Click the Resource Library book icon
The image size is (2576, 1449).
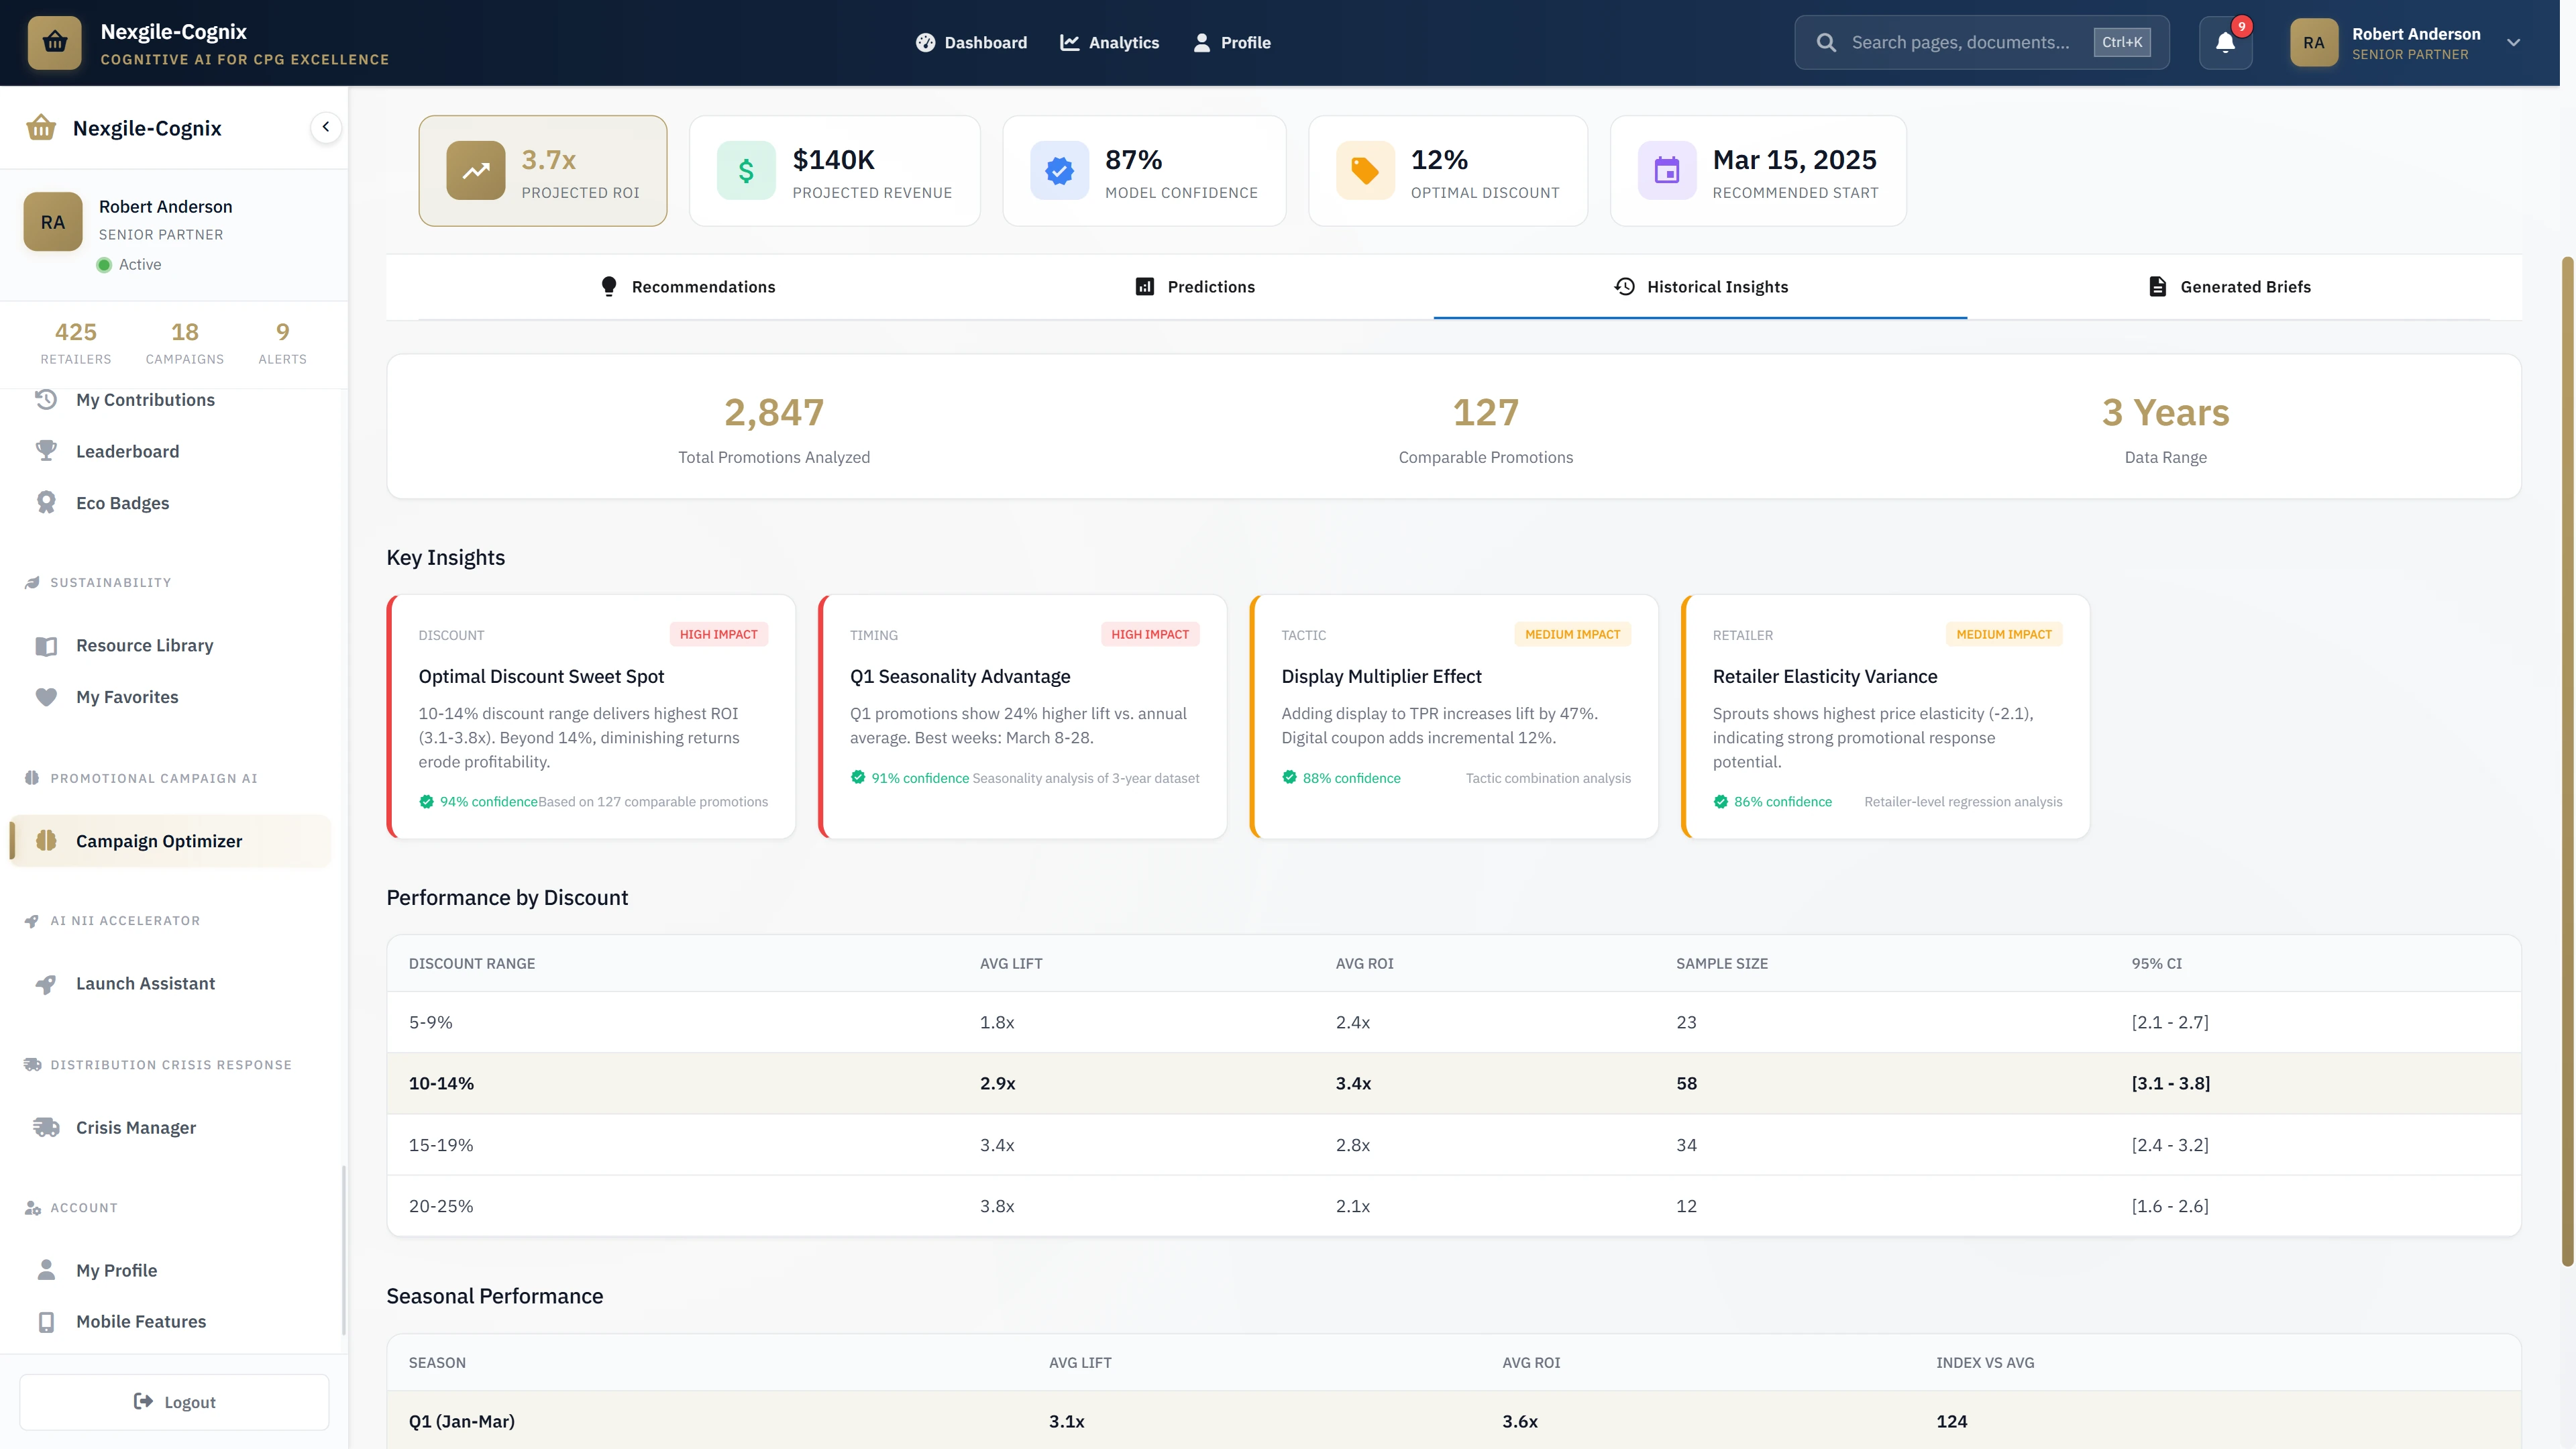click(x=46, y=645)
